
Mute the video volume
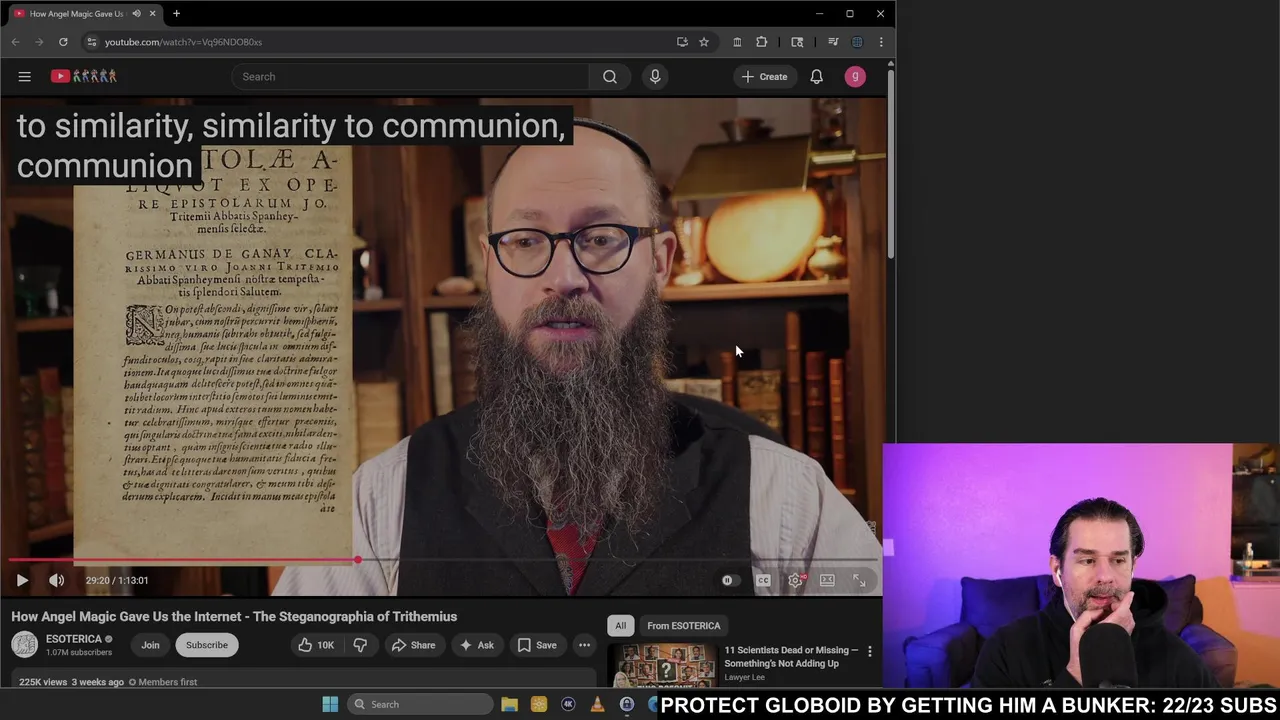coord(57,580)
